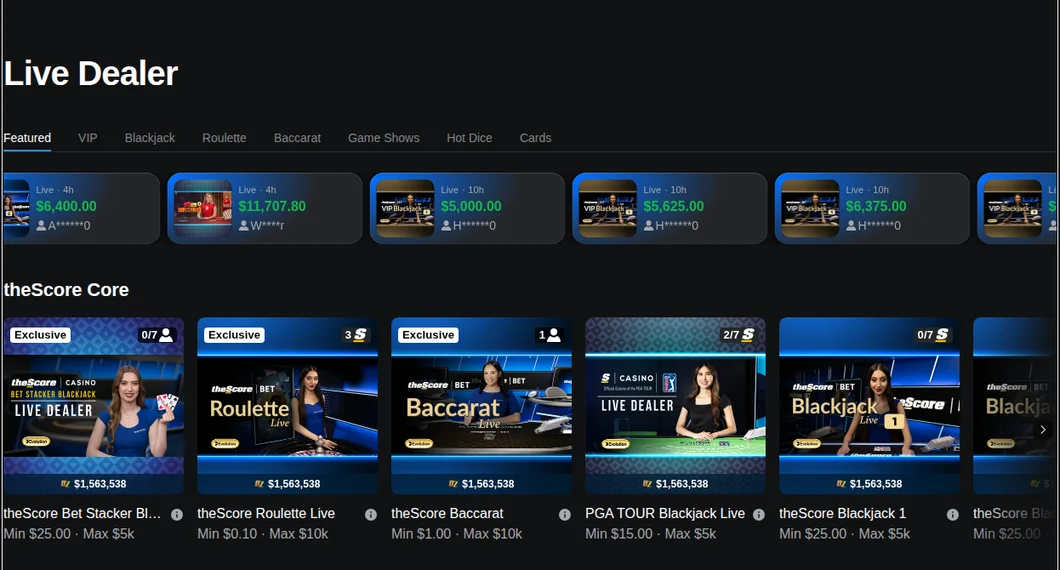Click the 0/7 seats indicator on Bet Stacker card
1060x570 pixels.
point(157,335)
